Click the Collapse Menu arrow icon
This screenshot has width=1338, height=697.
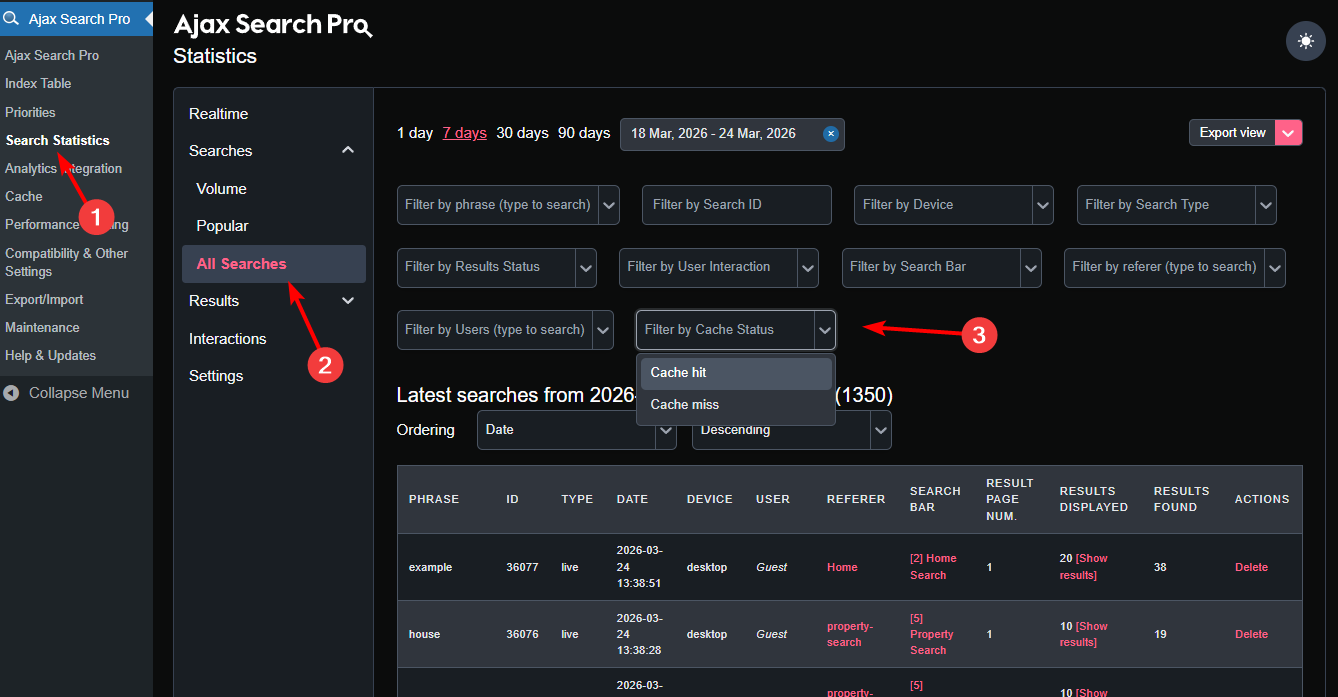coord(11,393)
